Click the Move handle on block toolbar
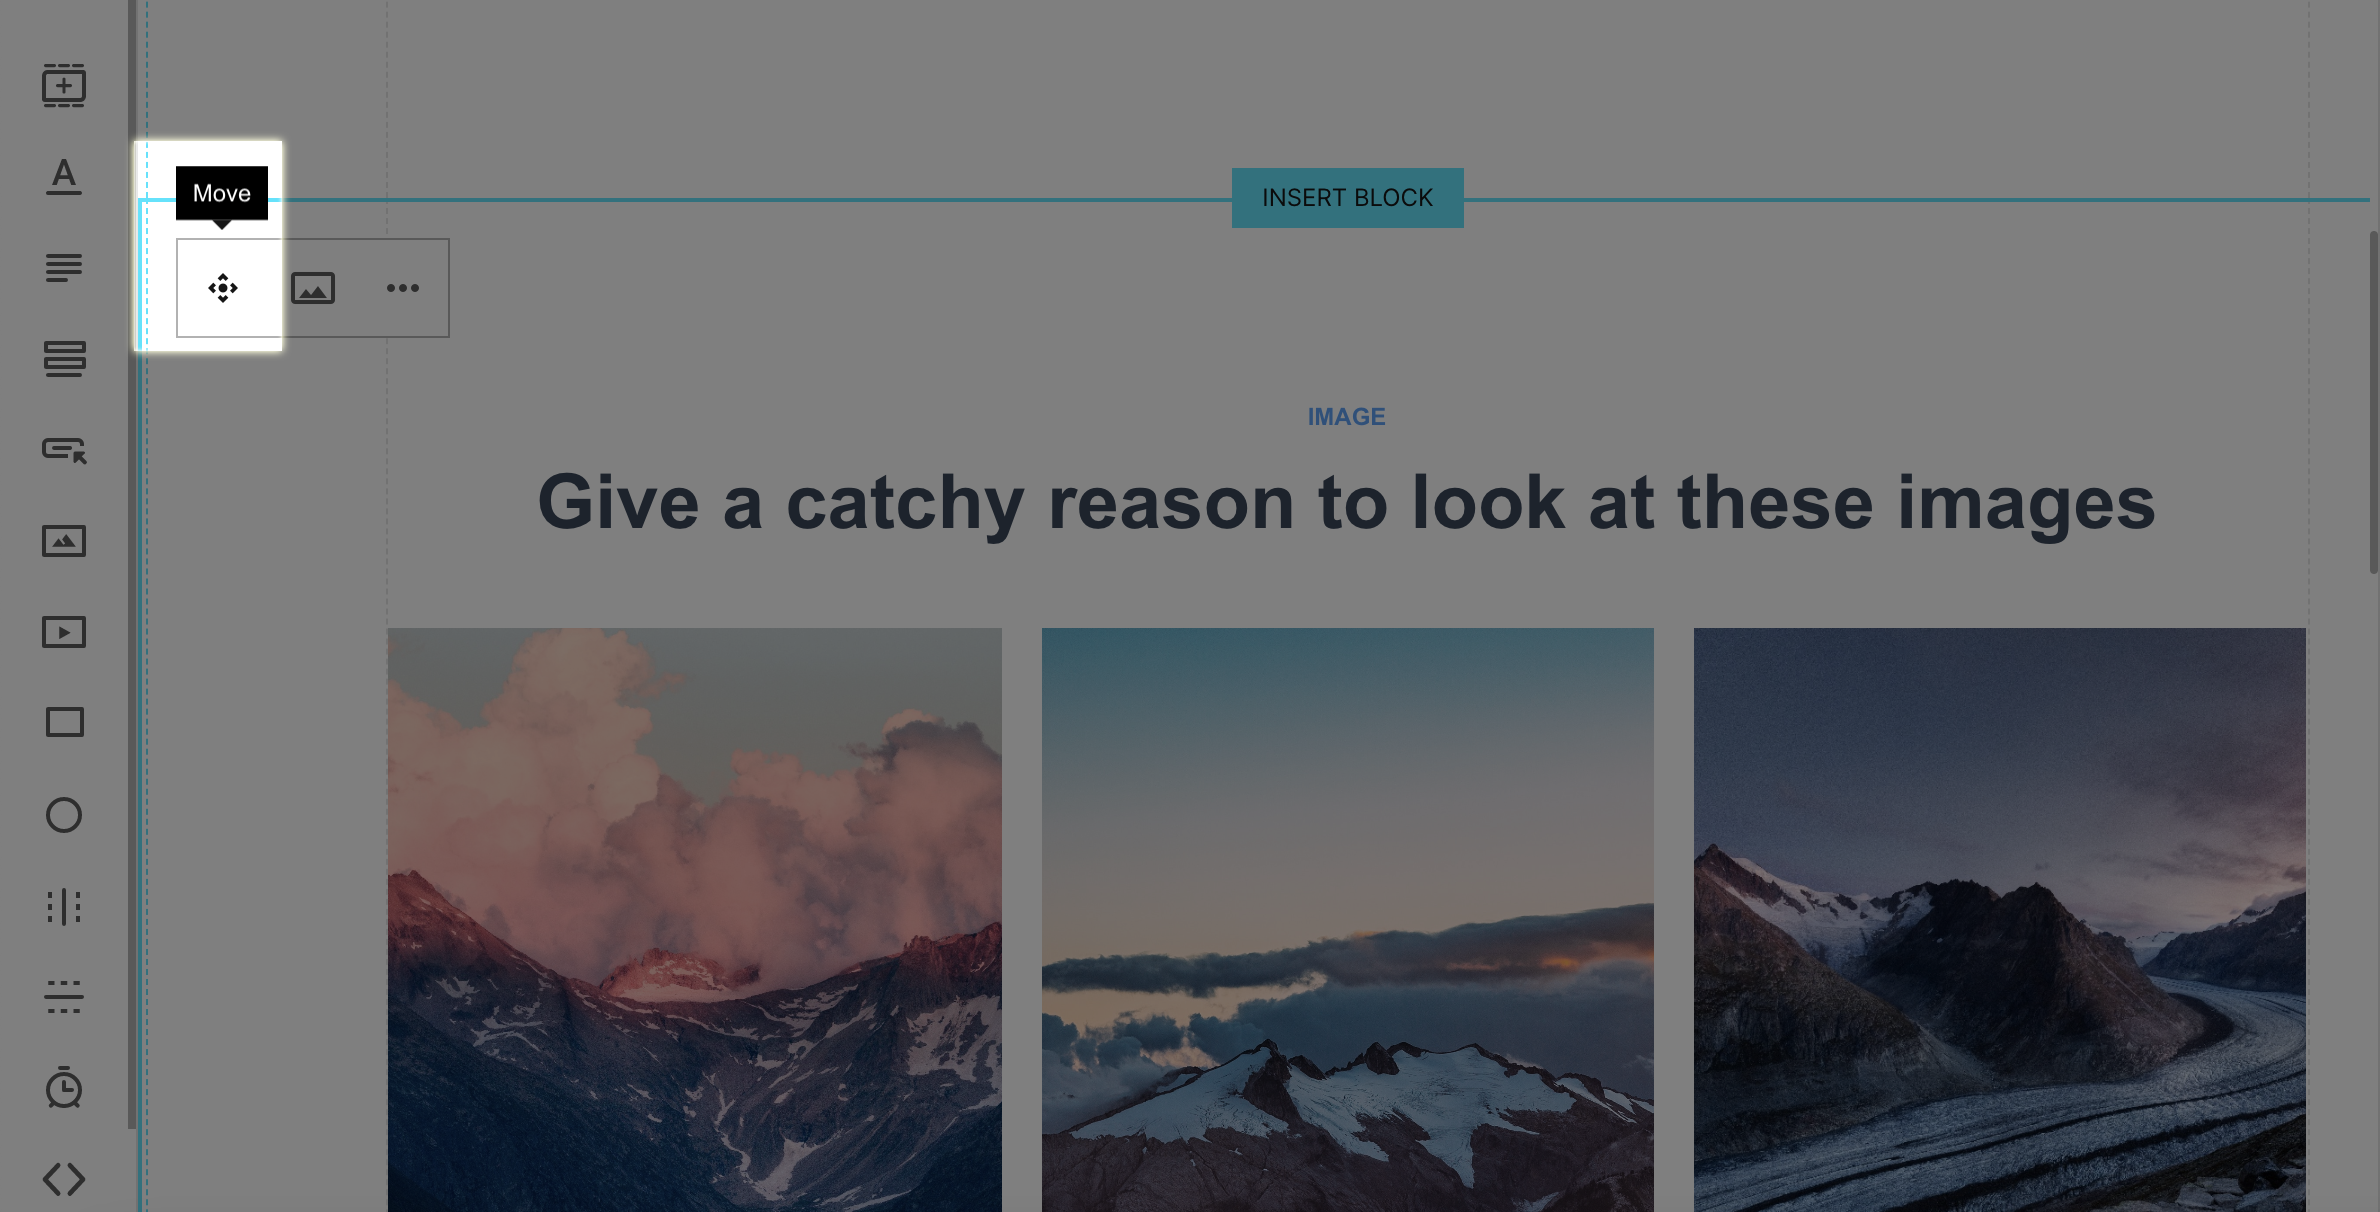This screenshot has width=2380, height=1212. (222, 288)
